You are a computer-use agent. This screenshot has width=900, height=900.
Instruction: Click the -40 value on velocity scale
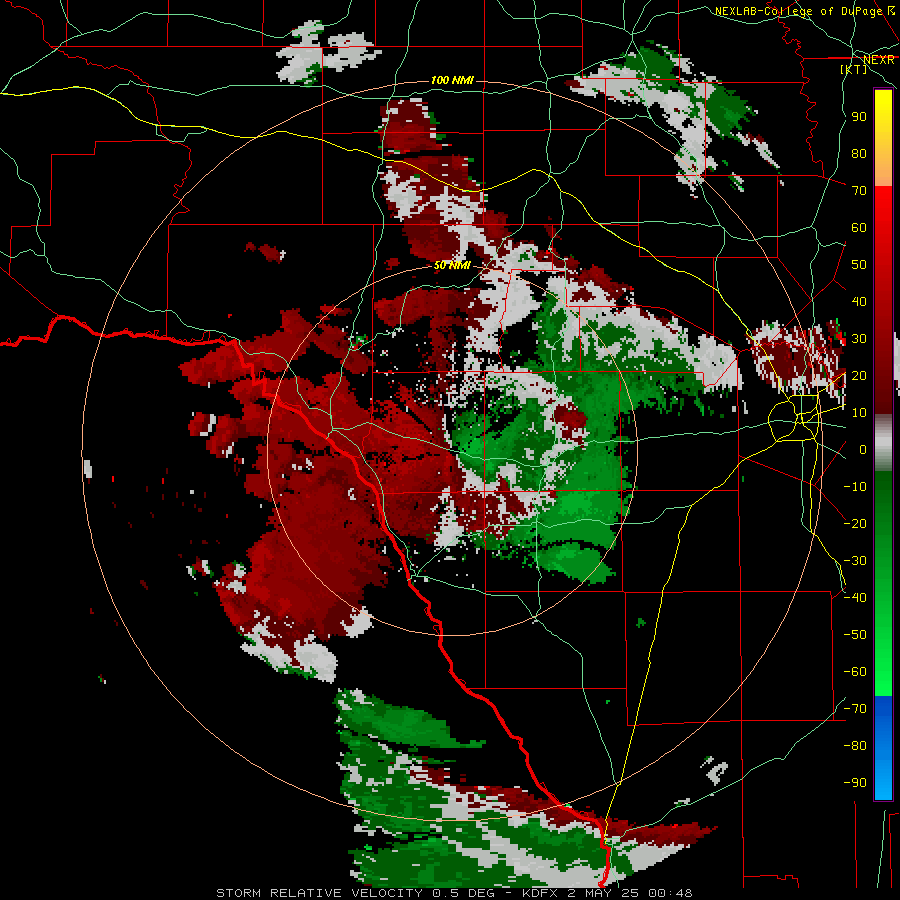point(855,598)
